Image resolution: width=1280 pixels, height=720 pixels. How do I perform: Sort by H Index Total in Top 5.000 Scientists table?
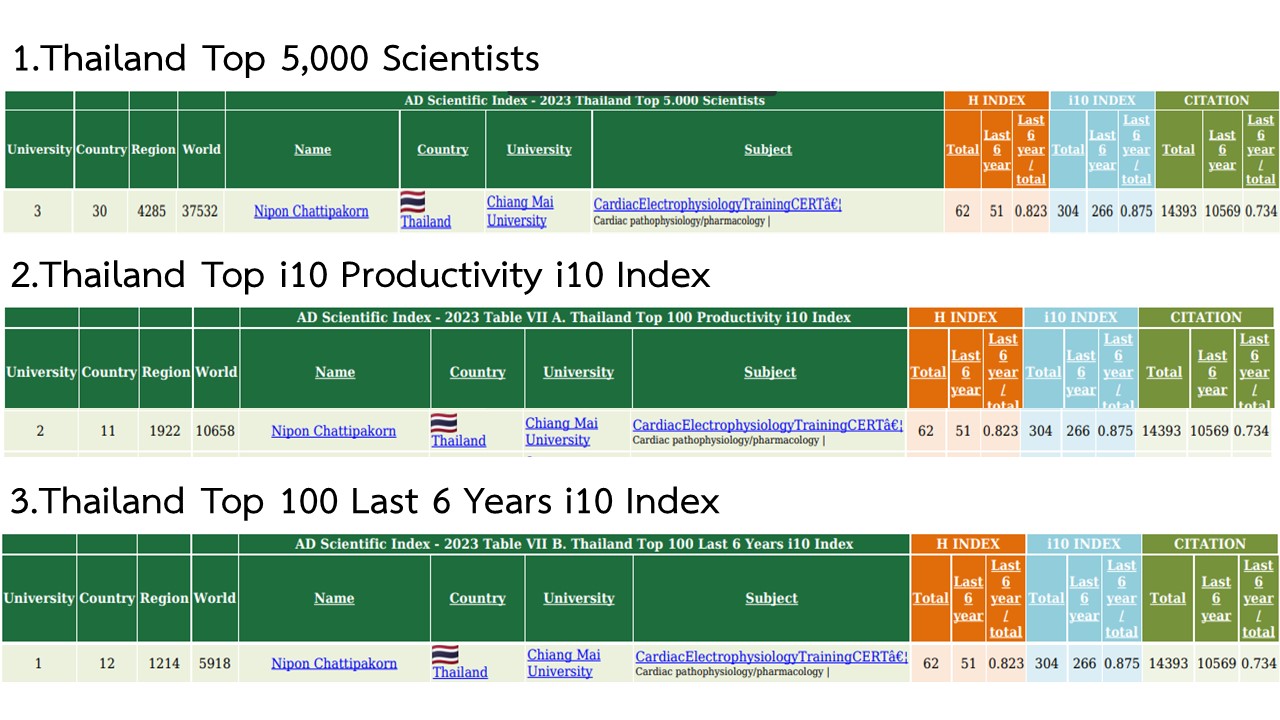tap(963, 149)
